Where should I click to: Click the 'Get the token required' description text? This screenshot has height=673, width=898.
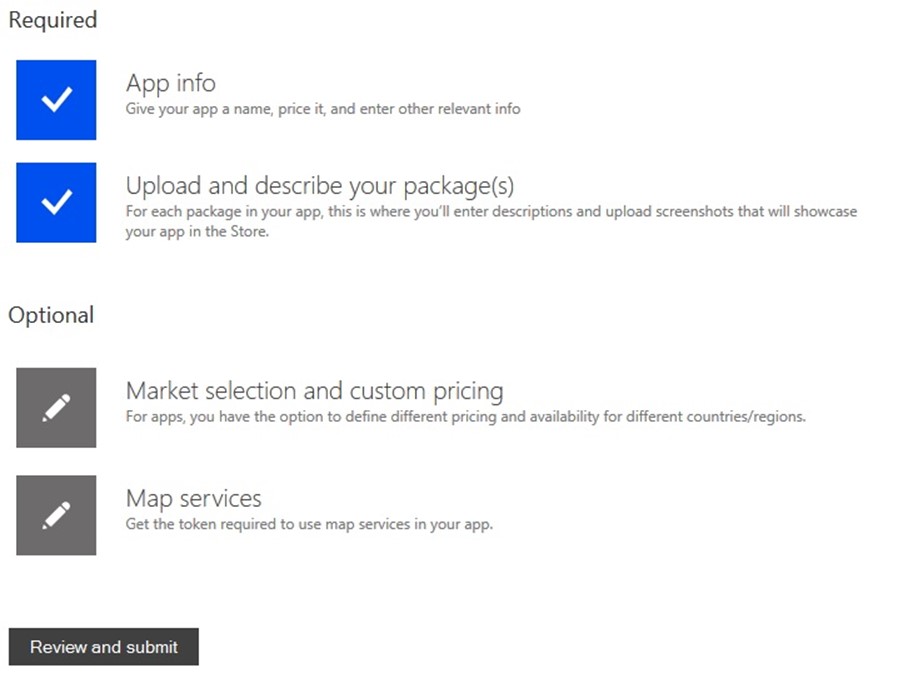[309, 524]
